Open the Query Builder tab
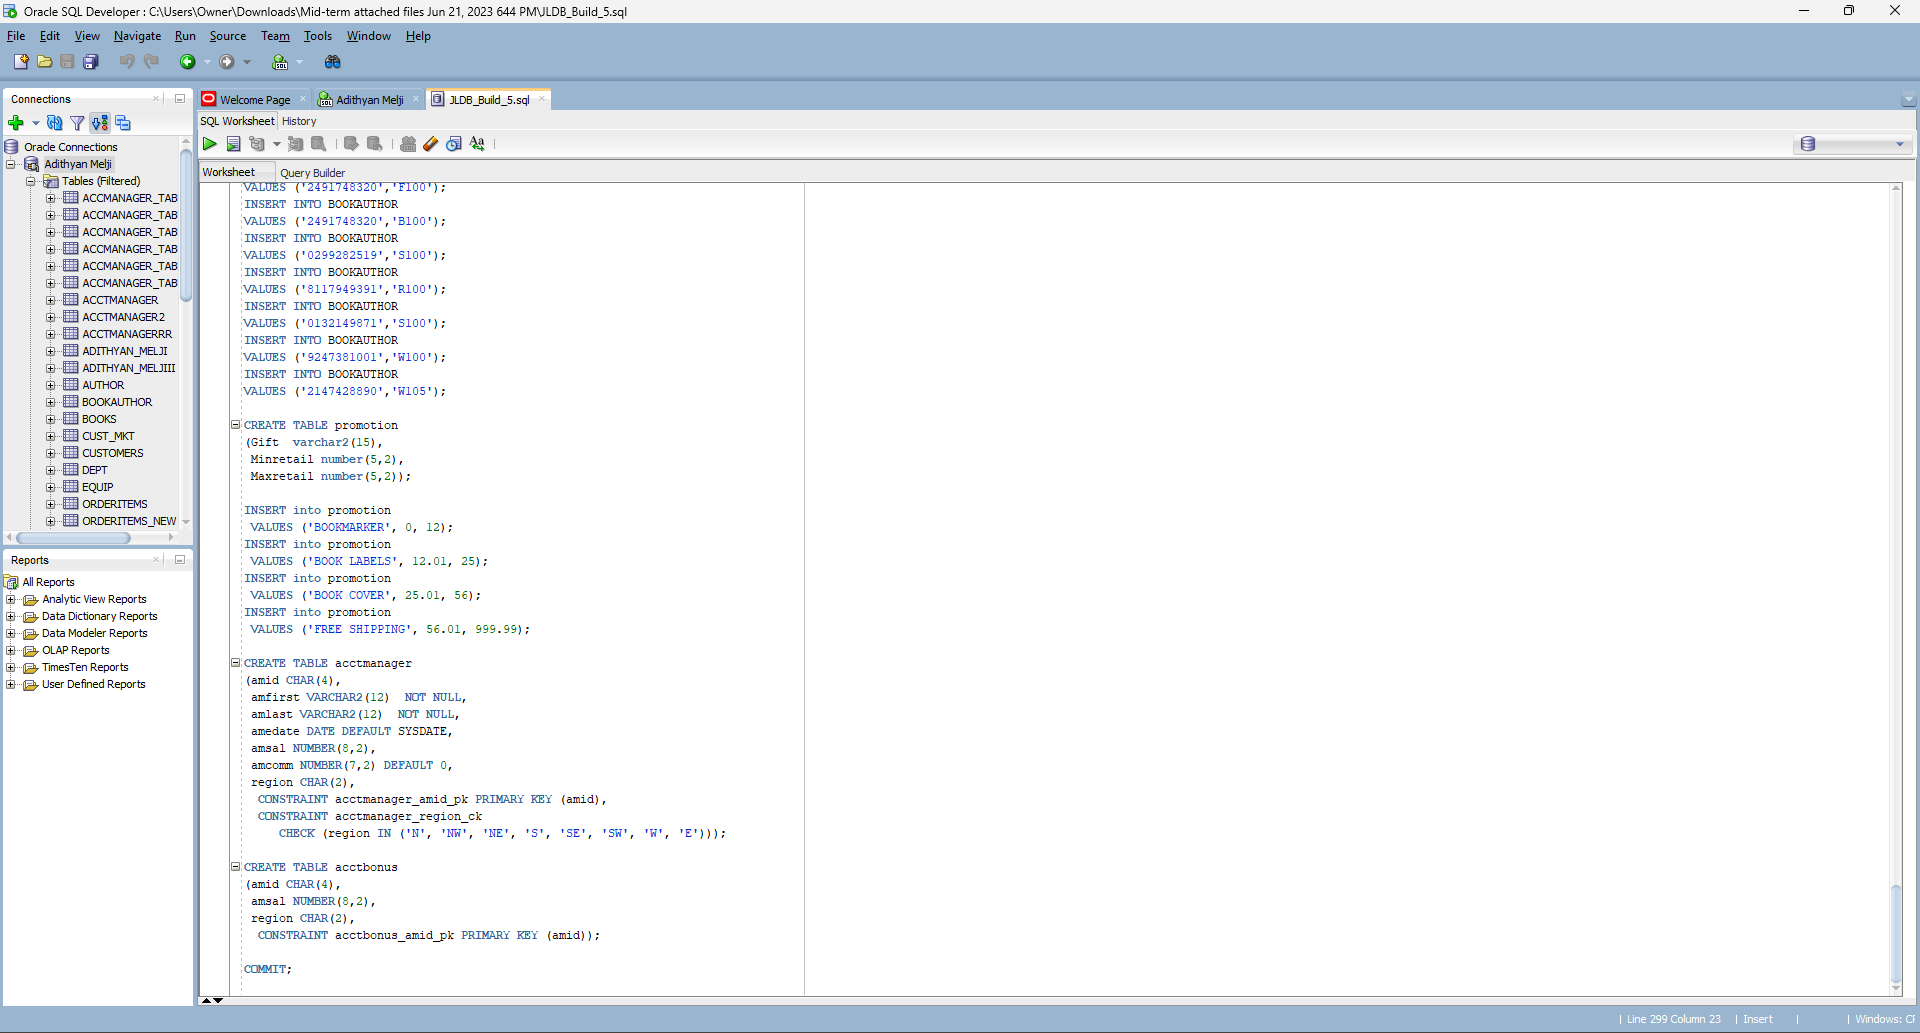 pyautogui.click(x=312, y=173)
